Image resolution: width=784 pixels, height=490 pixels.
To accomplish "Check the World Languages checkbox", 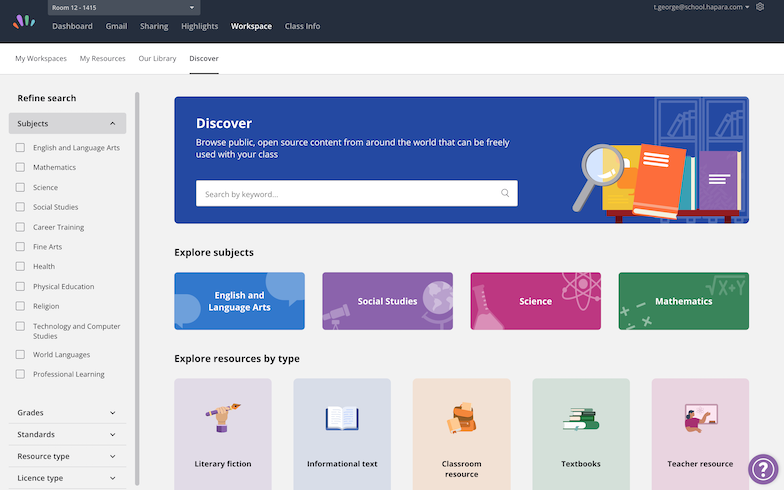I will coord(20,354).
